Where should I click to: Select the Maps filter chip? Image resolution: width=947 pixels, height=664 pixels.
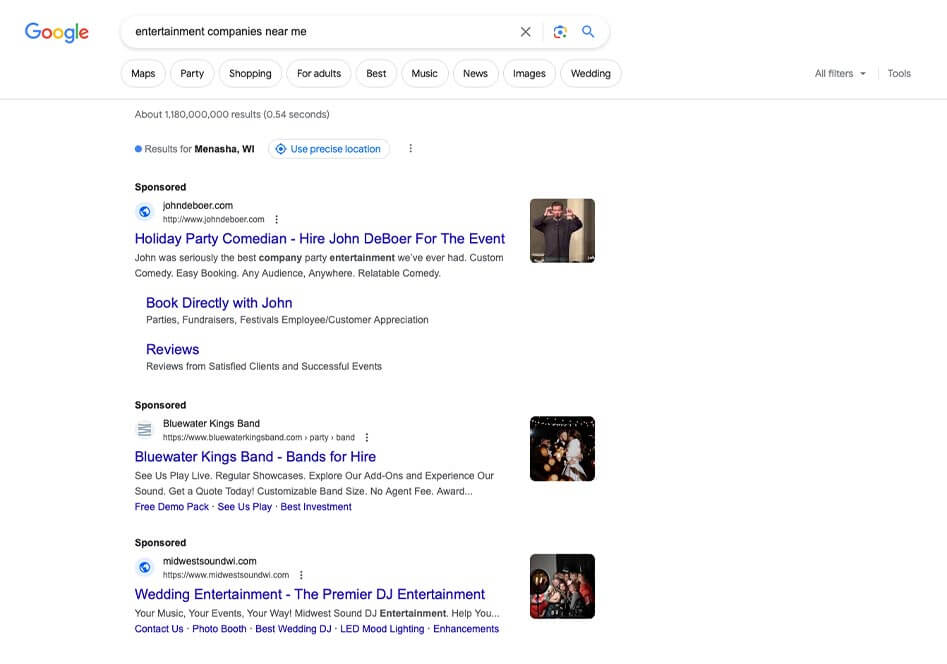[143, 74]
